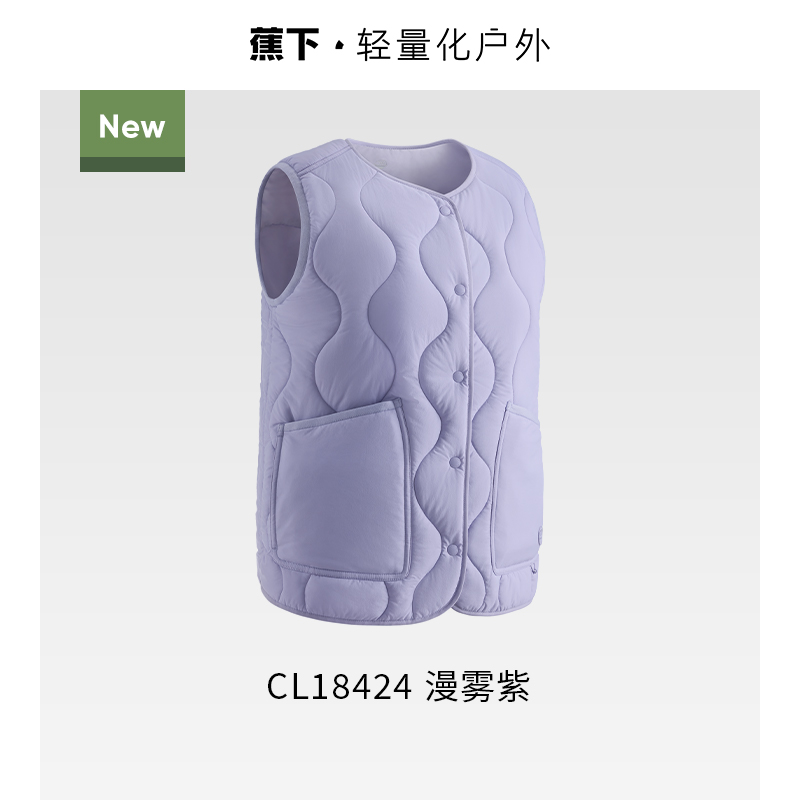The image size is (800, 800).
Task: Click the large left patch pocket
Action: (x=342, y=491)
